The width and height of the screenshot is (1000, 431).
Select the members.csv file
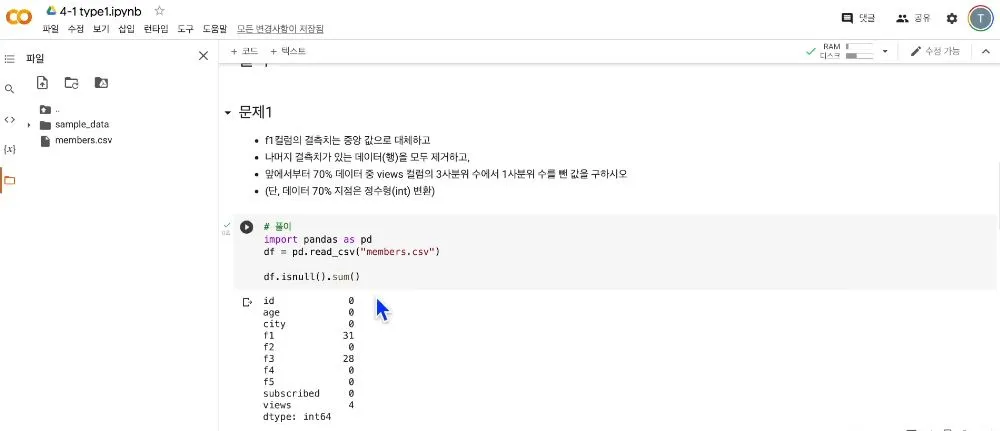[84, 140]
